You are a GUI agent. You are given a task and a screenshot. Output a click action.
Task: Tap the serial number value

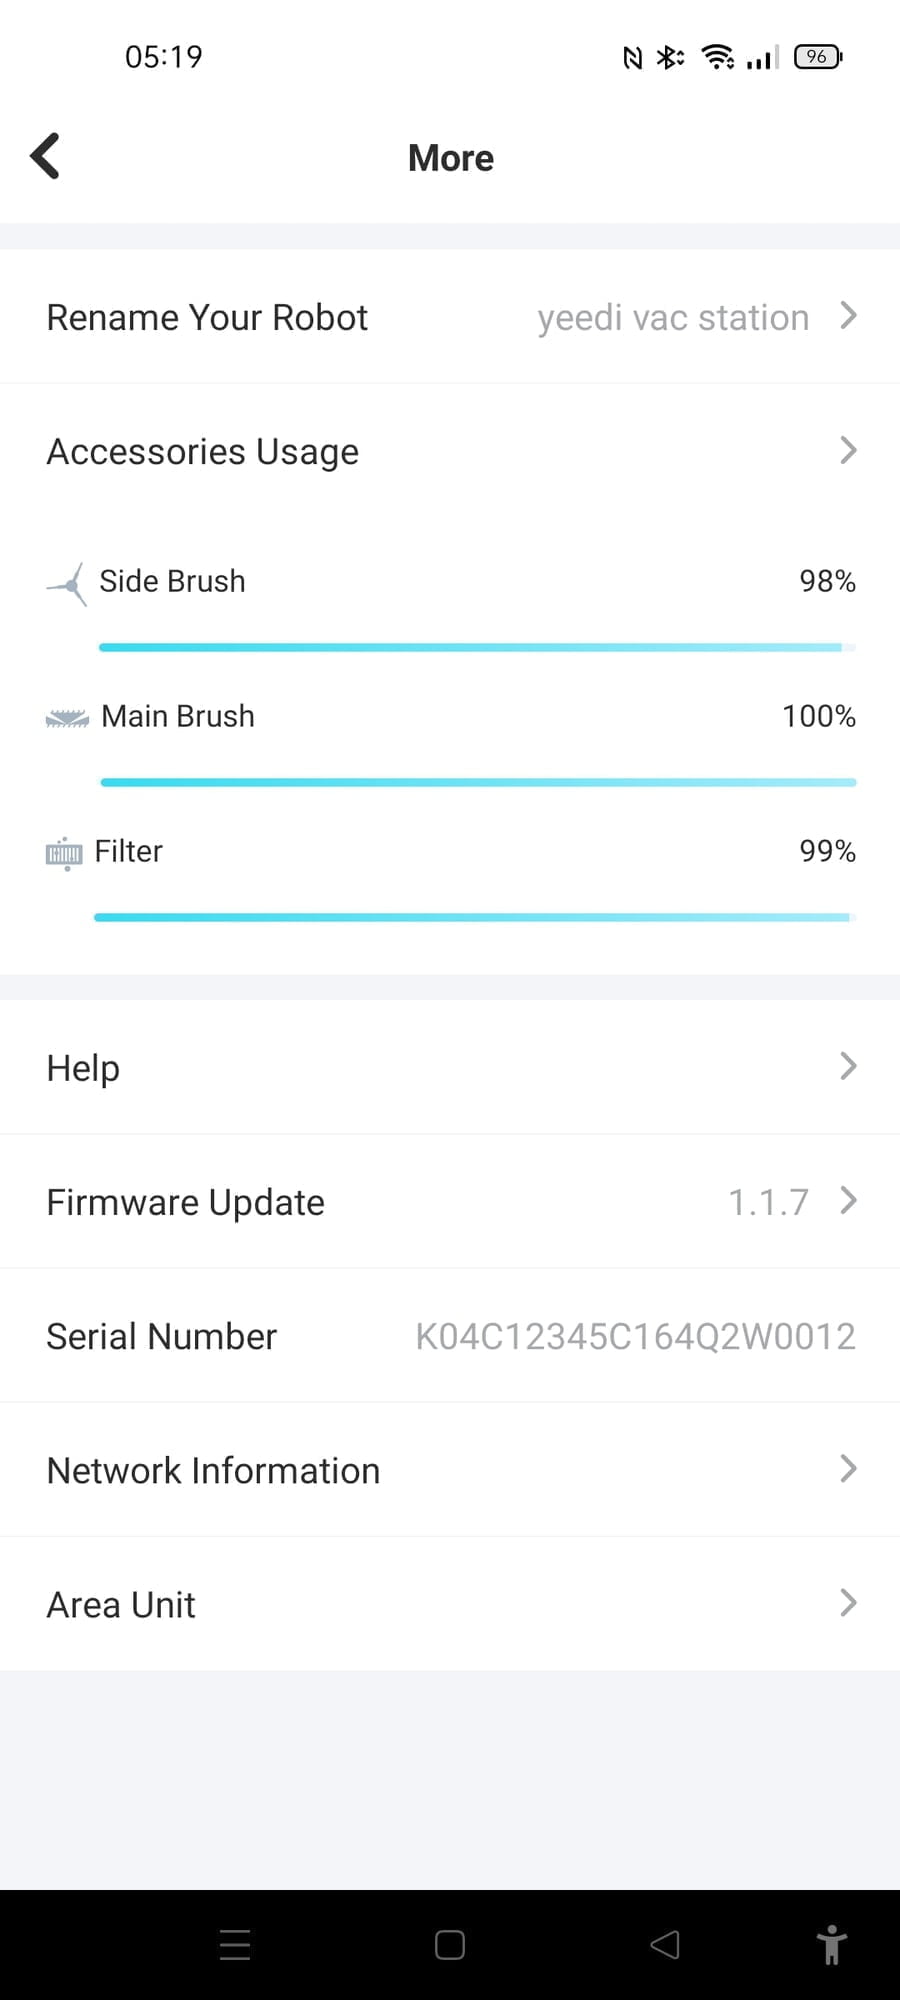pyautogui.click(x=635, y=1337)
